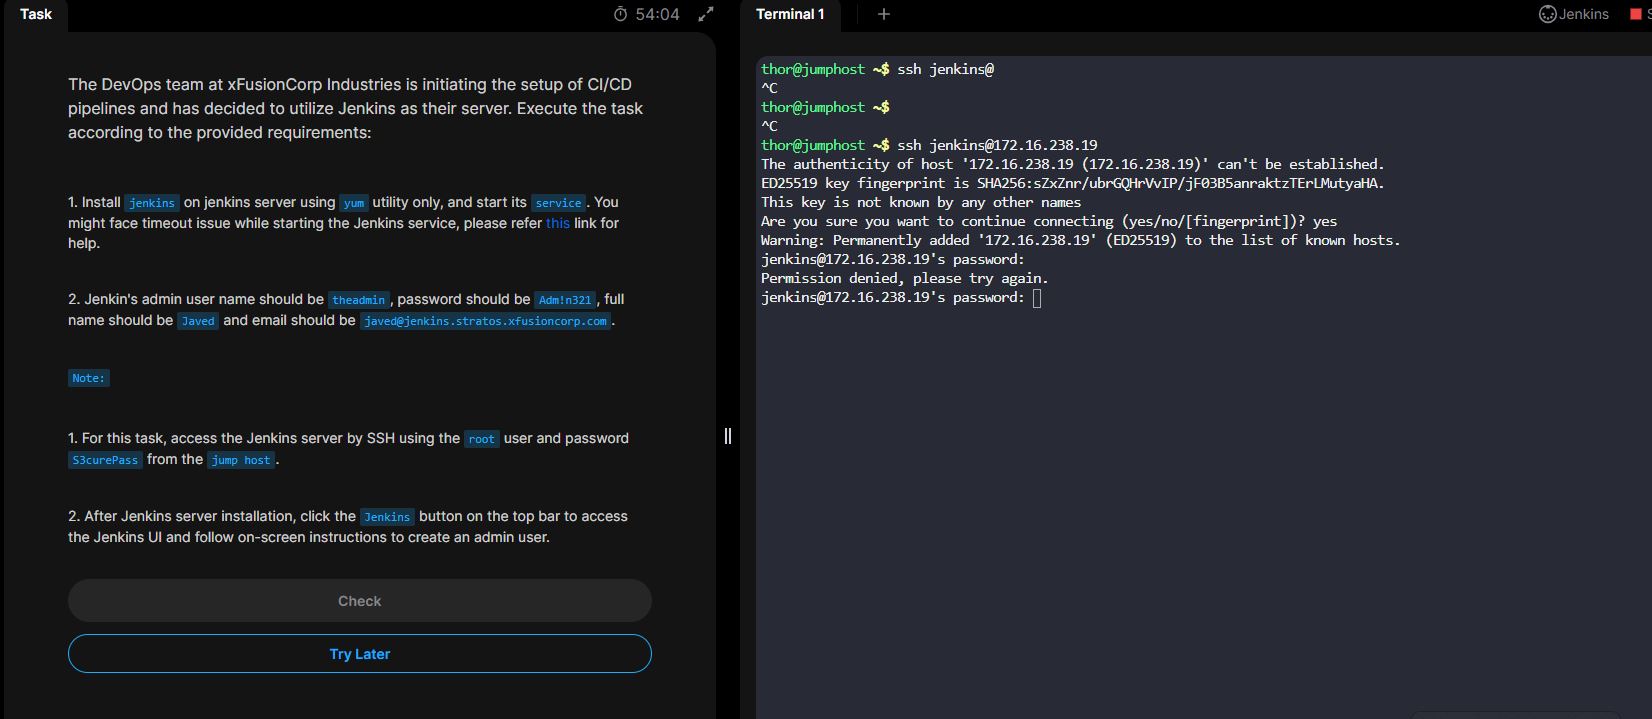Select the Terminal 1 tab
The image size is (1652, 719).
[x=790, y=14]
